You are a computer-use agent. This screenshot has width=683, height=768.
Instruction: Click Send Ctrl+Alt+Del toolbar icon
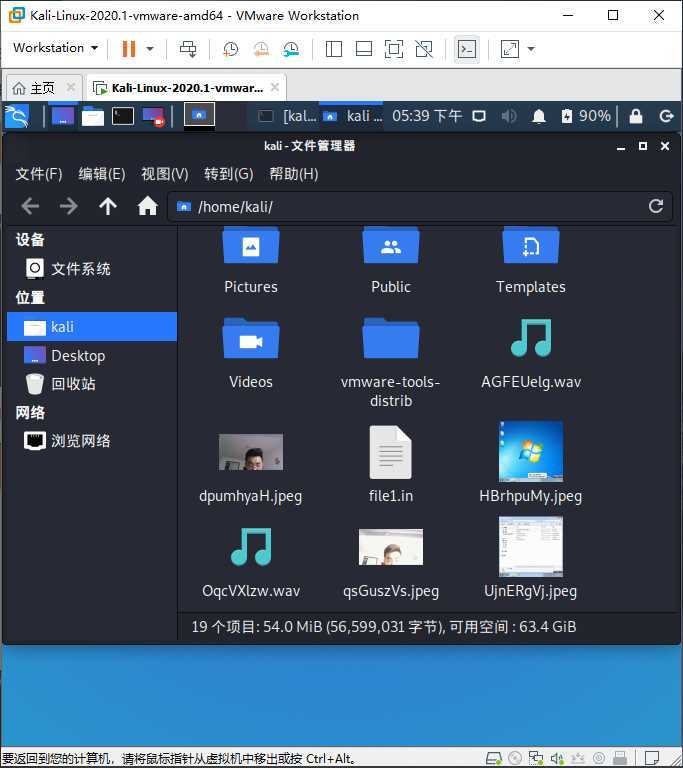[188, 48]
